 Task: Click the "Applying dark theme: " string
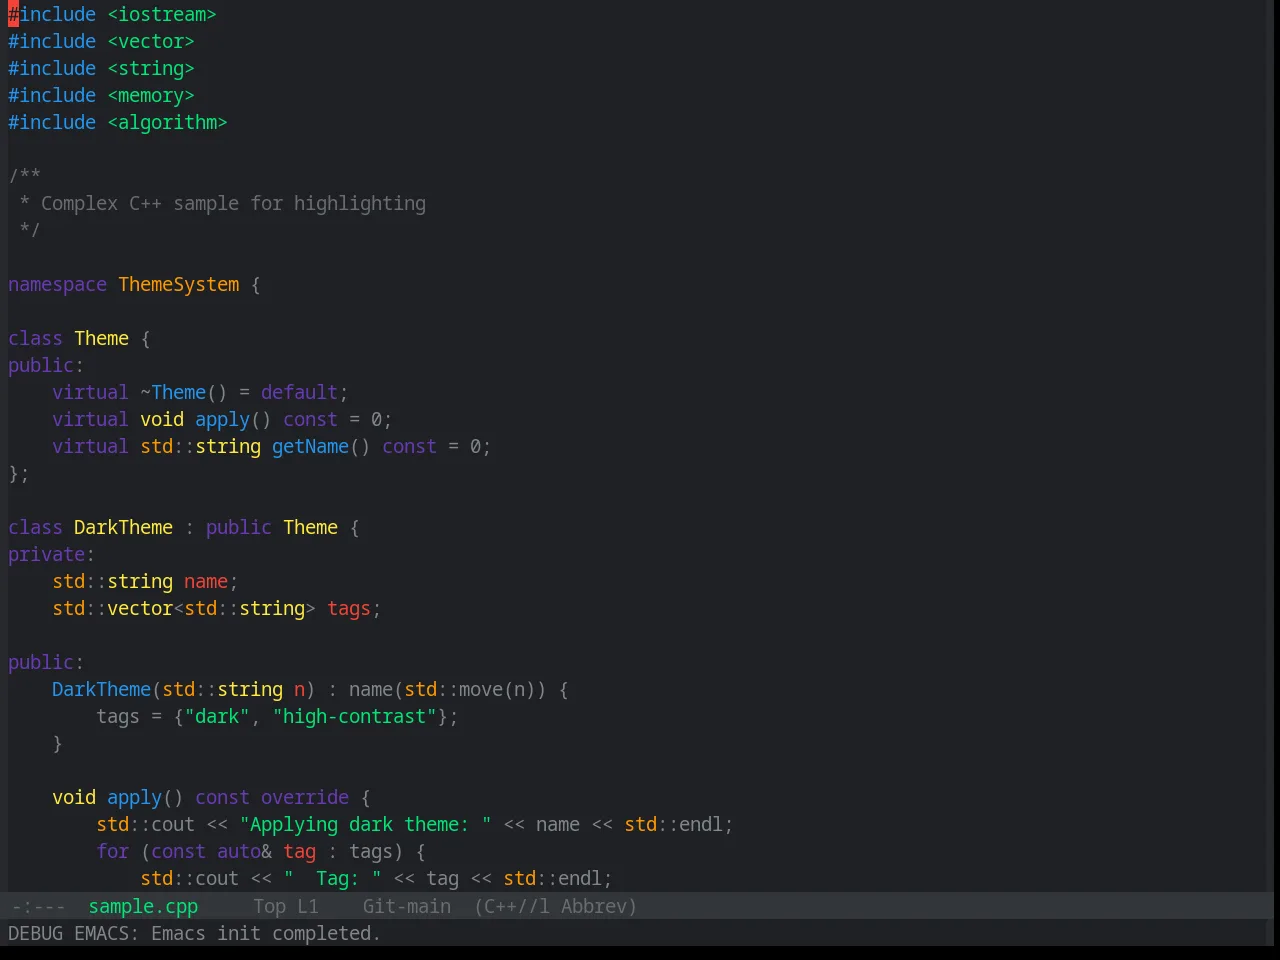click(365, 824)
